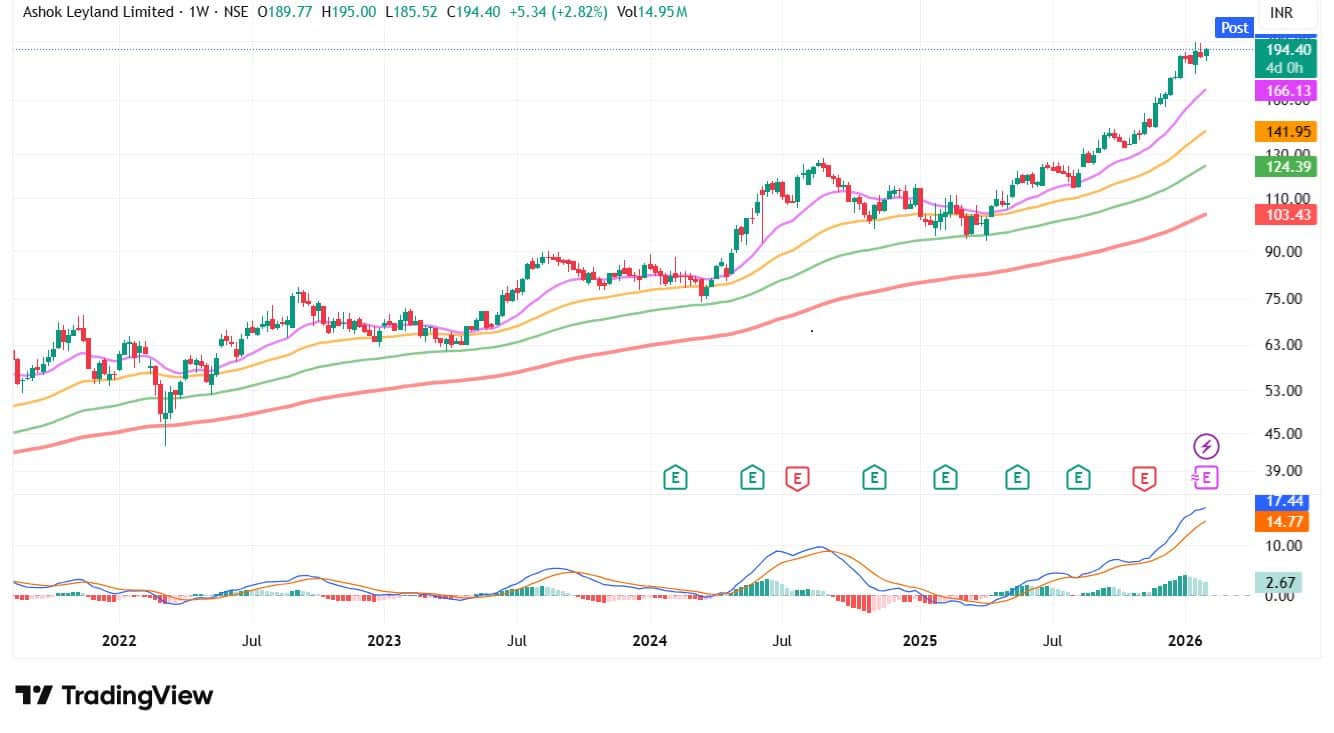Click the Jul label between 2025 and 2026

(1051, 639)
